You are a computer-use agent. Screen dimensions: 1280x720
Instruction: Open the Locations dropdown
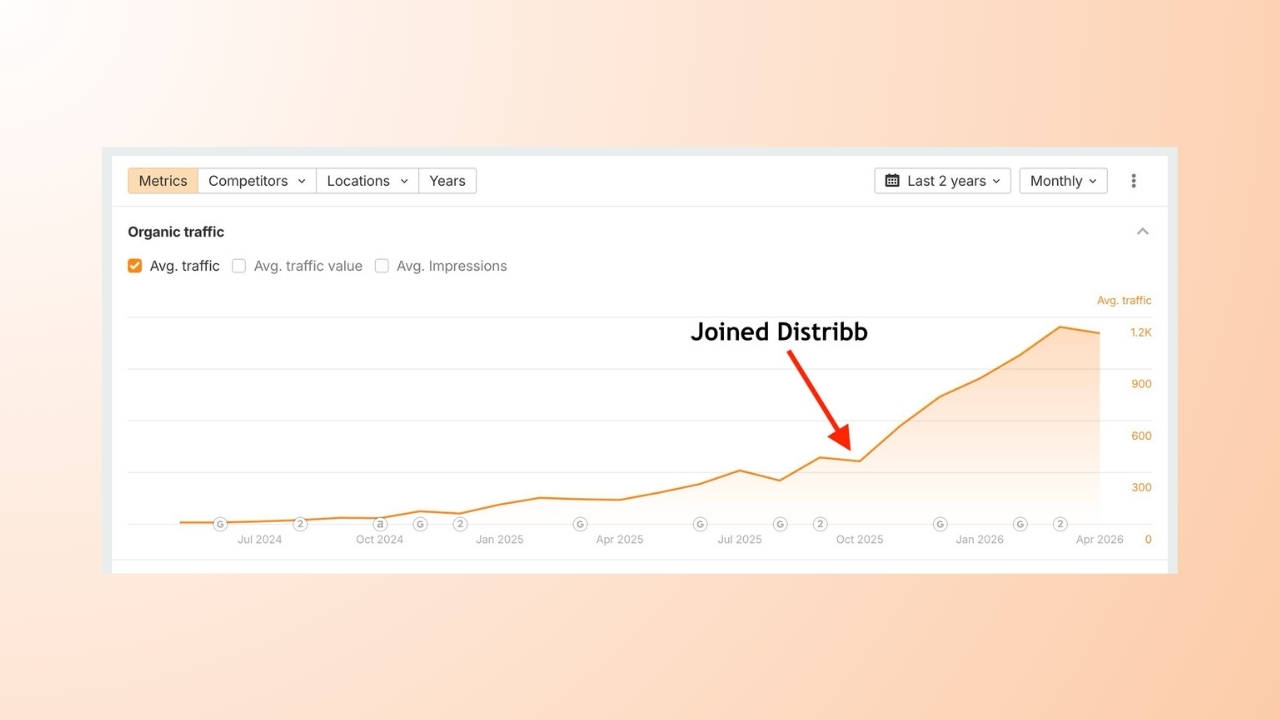pyautogui.click(x=367, y=181)
